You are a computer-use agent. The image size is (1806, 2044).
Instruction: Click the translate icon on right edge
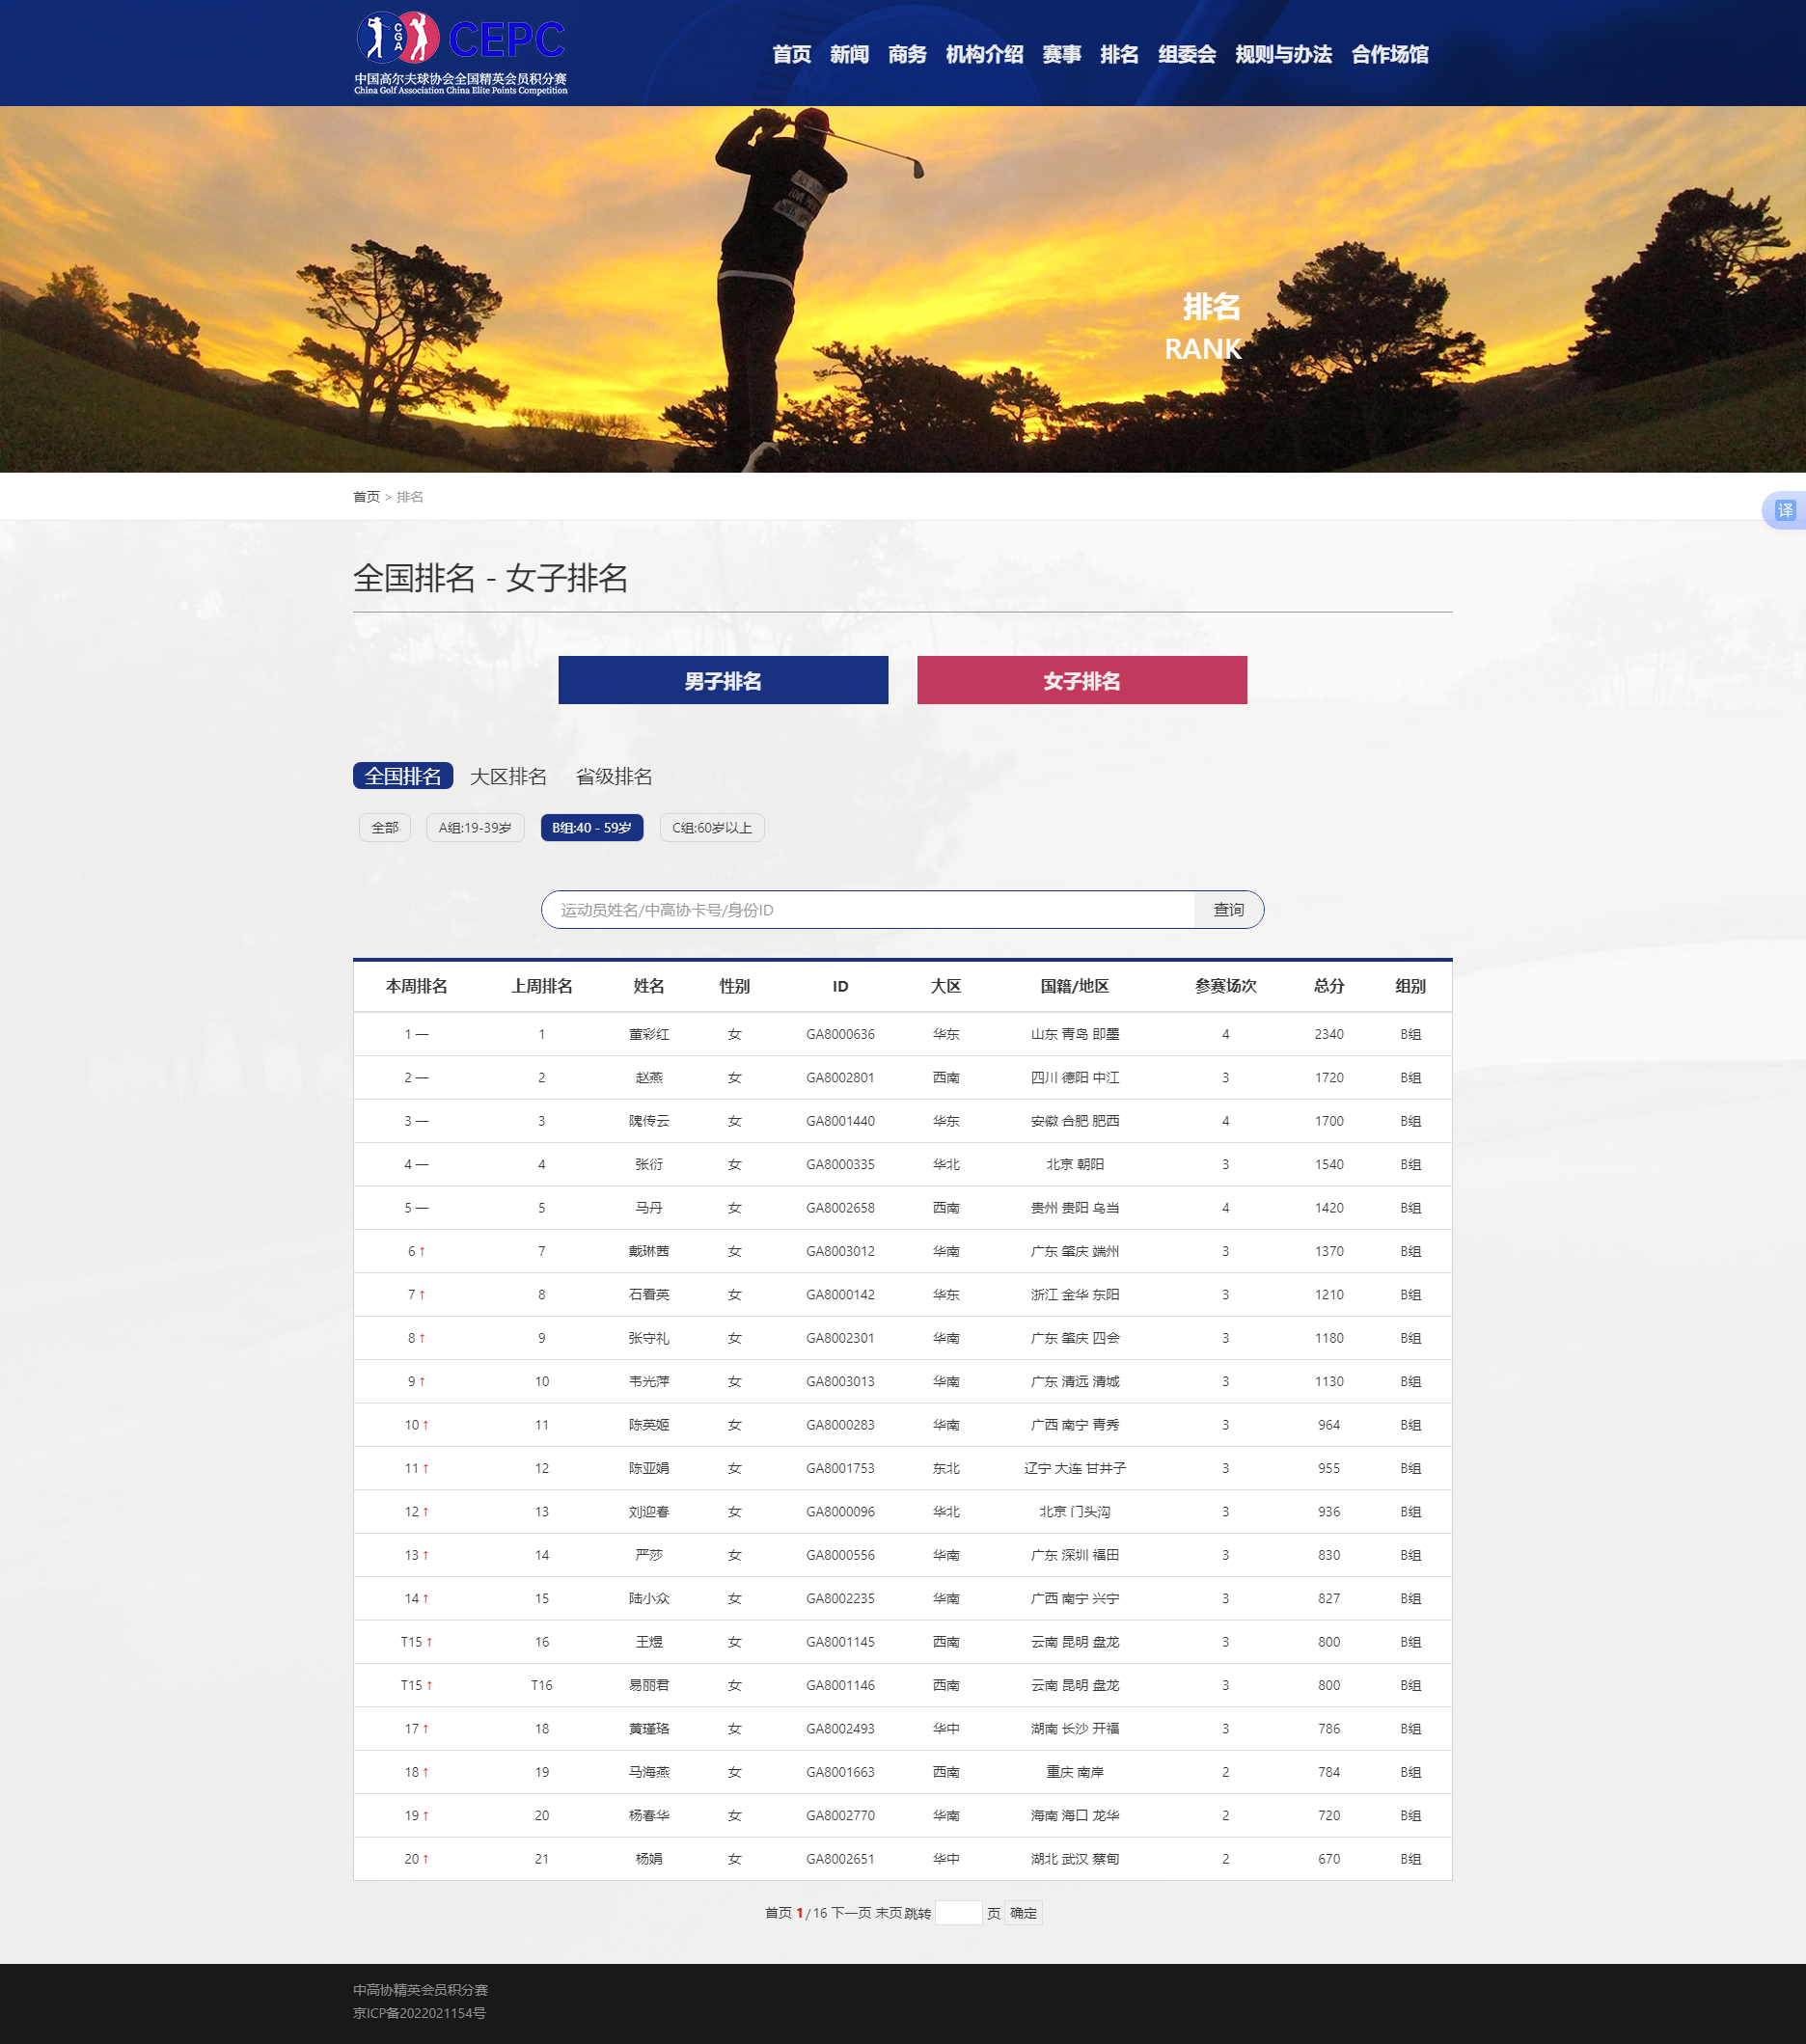[x=1784, y=511]
